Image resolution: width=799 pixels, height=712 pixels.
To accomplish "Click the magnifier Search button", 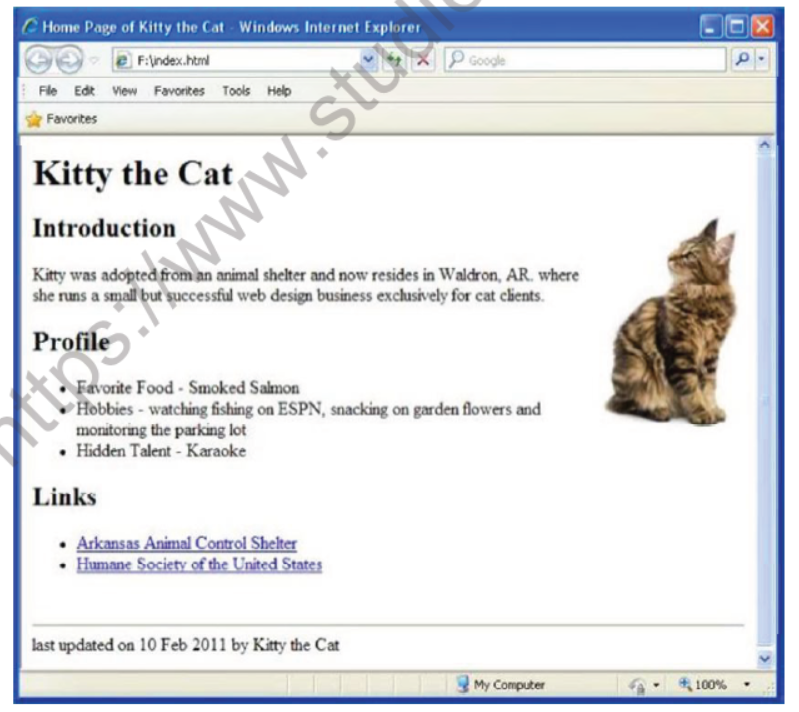I will tap(742, 60).
